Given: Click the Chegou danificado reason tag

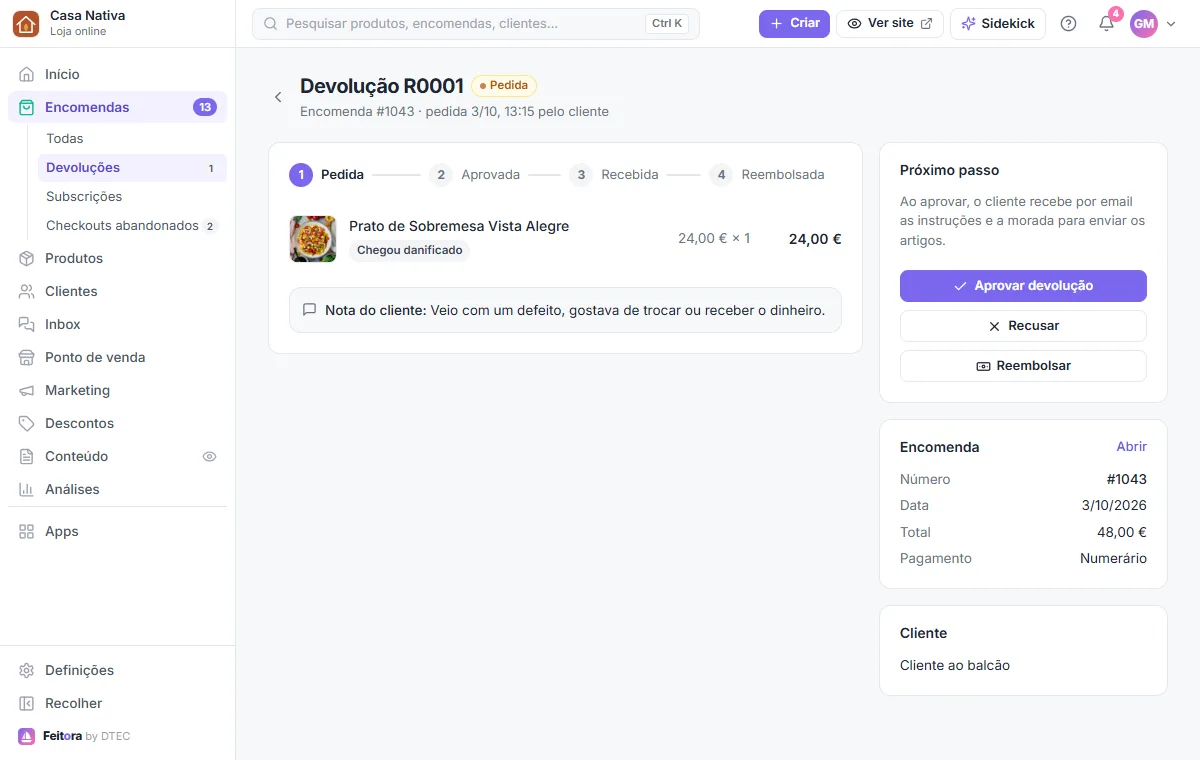Looking at the screenshot, I should 409,250.
